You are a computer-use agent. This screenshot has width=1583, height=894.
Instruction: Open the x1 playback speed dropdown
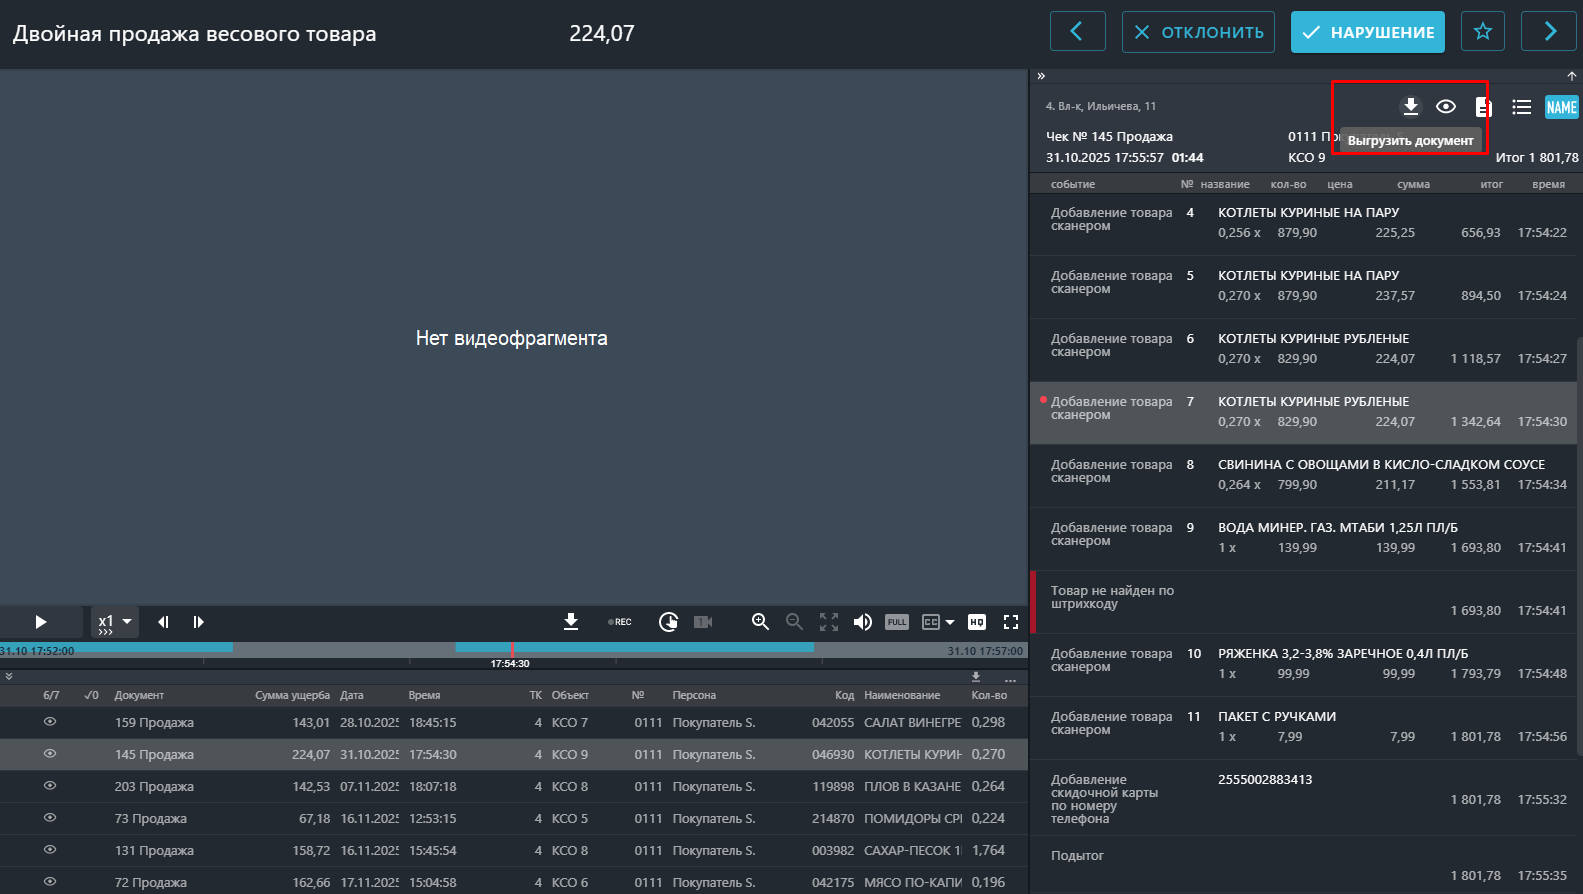pos(115,622)
